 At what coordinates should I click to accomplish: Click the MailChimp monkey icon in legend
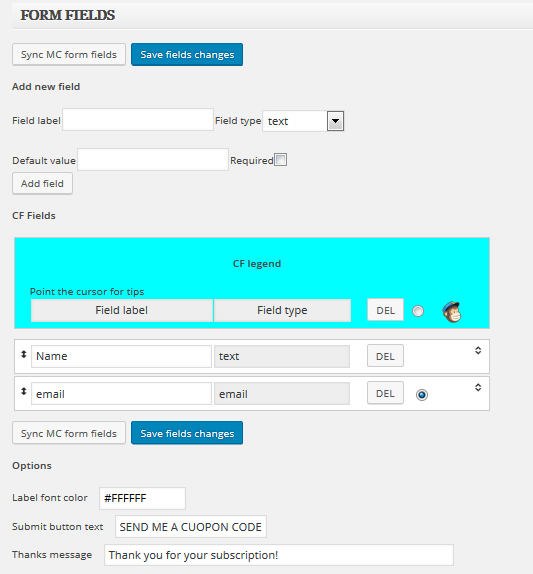coord(452,312)
